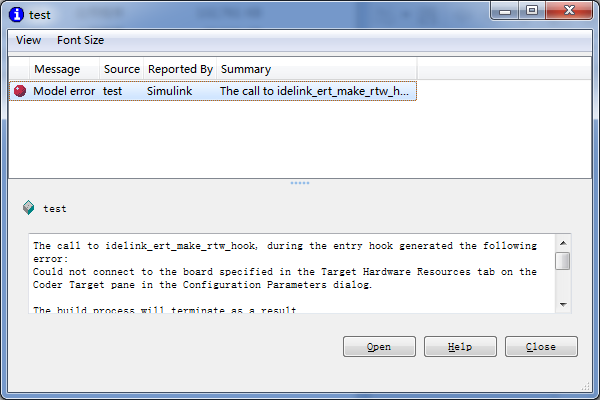Click the Summary column header

pos(246,69)
